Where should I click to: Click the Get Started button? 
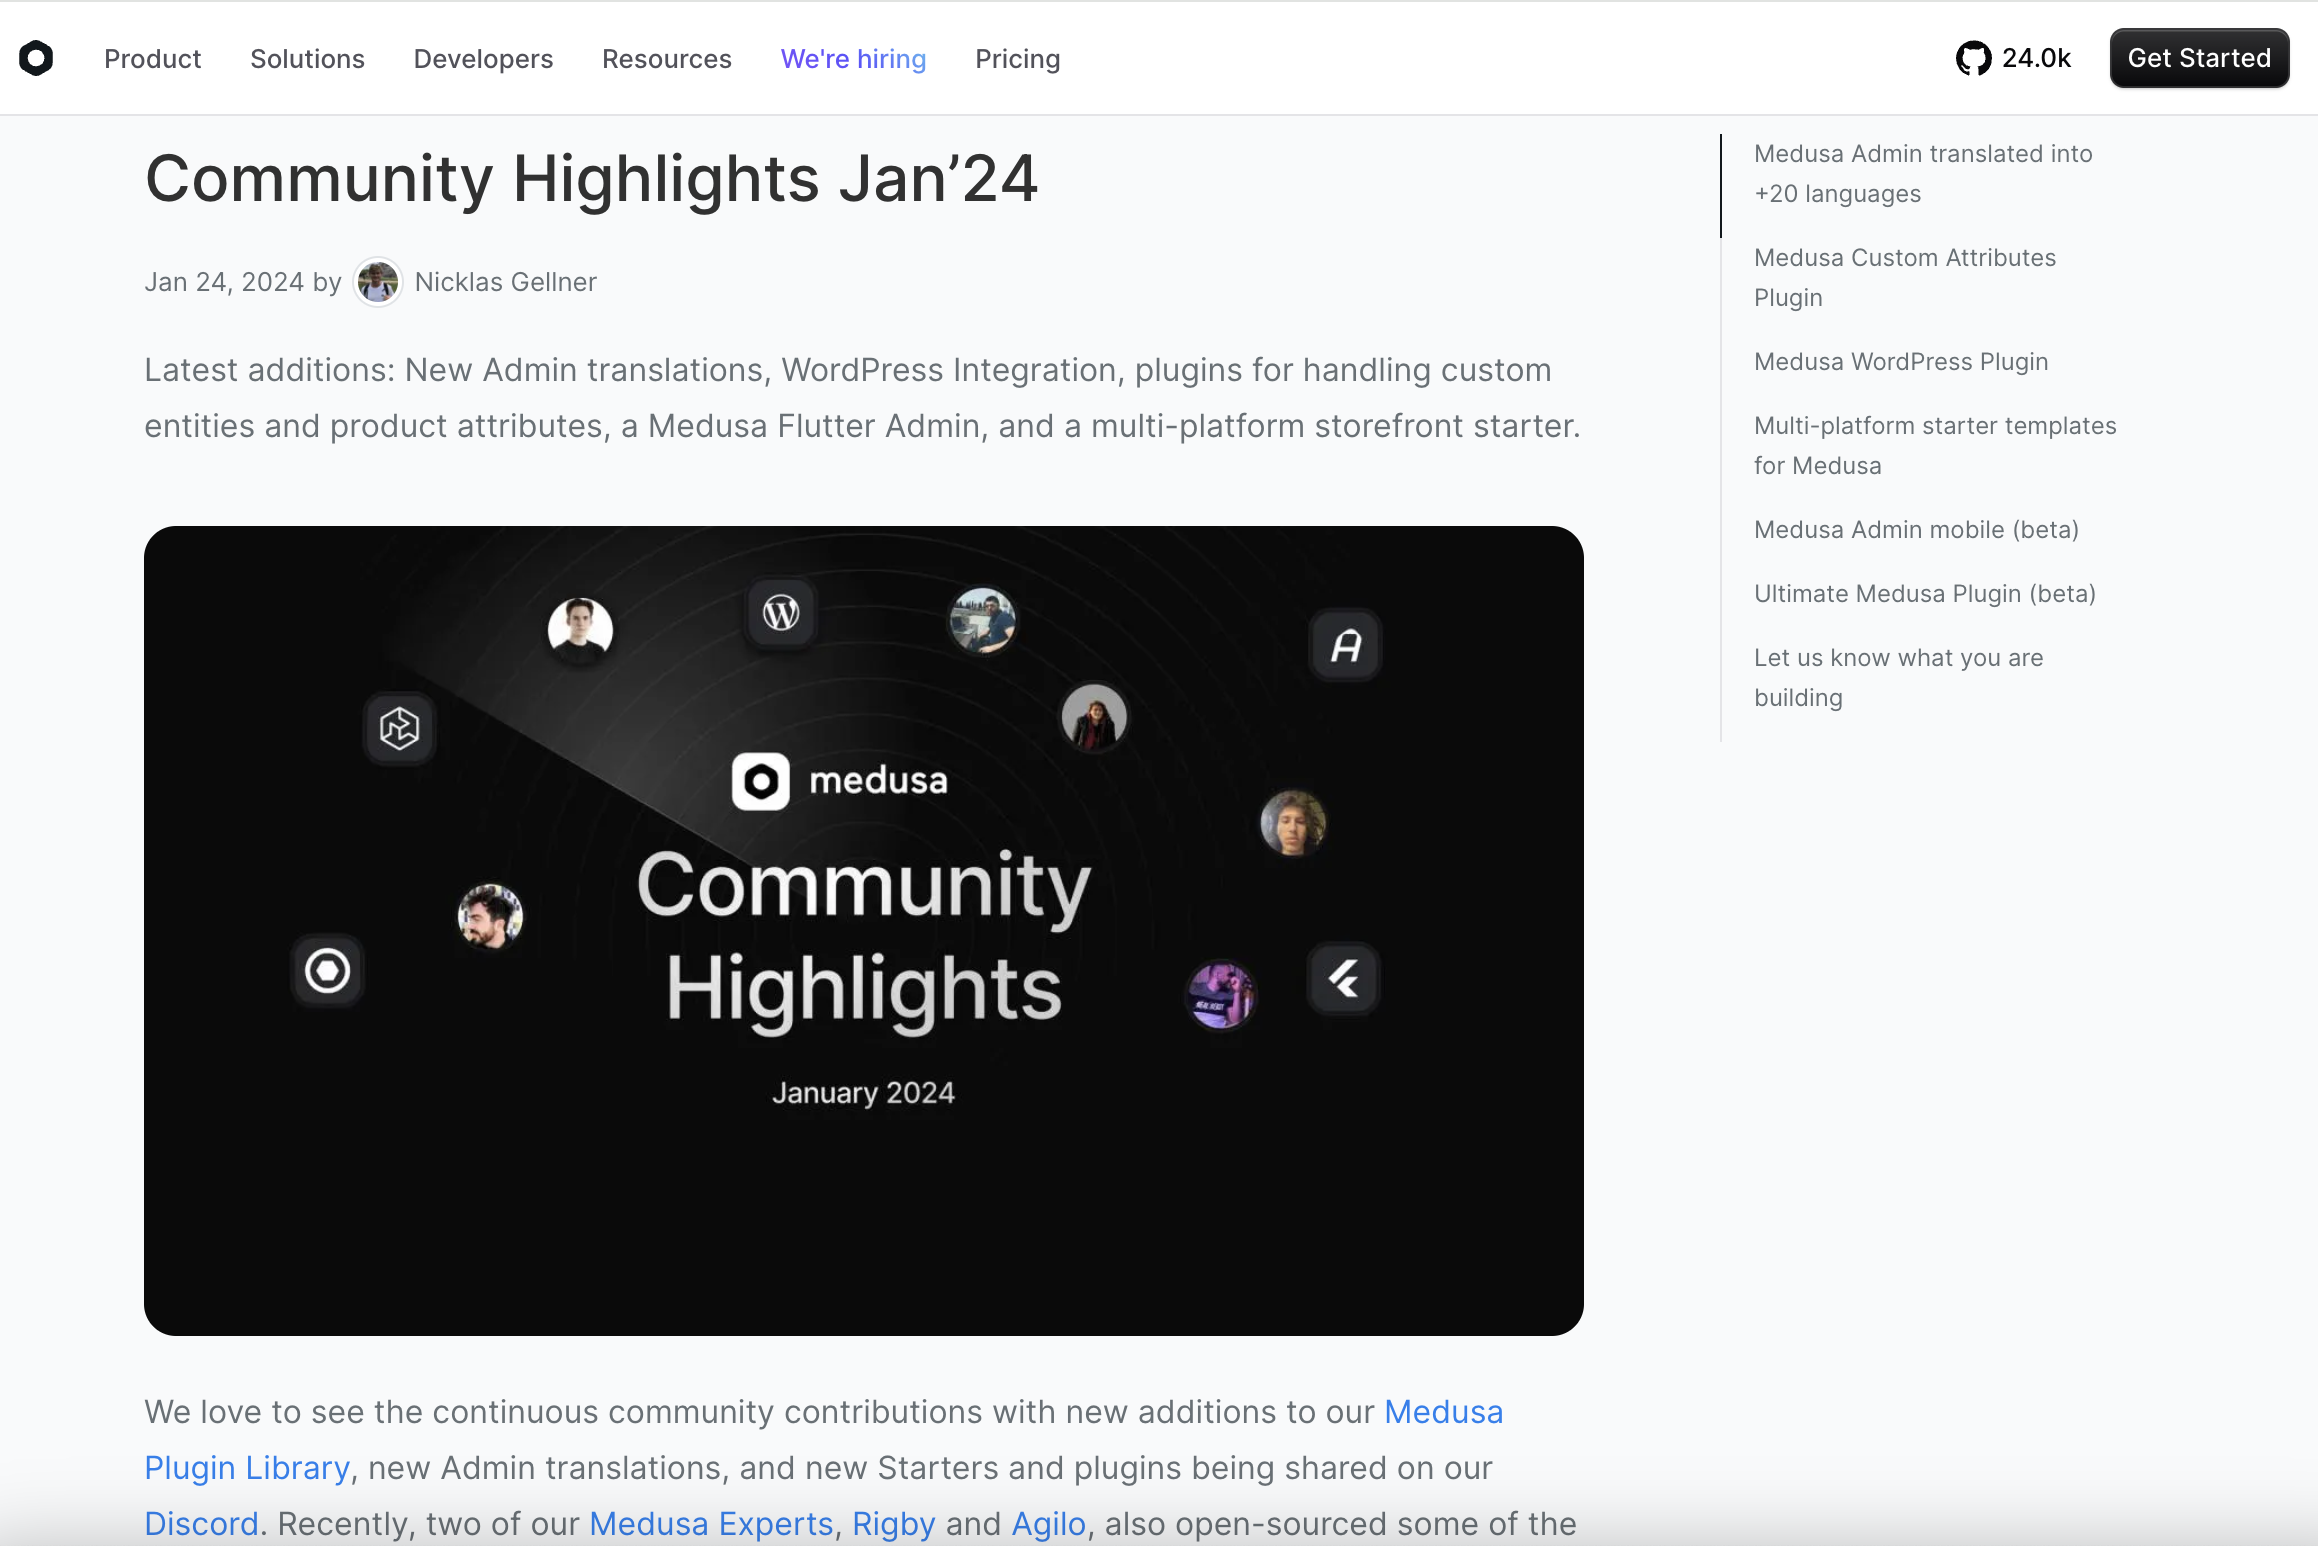click(x=2199, y=58)
